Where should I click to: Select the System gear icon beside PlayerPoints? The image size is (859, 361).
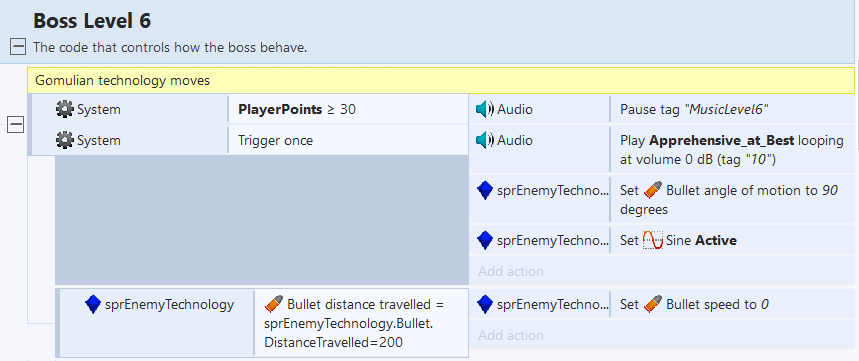coord(65,110)
